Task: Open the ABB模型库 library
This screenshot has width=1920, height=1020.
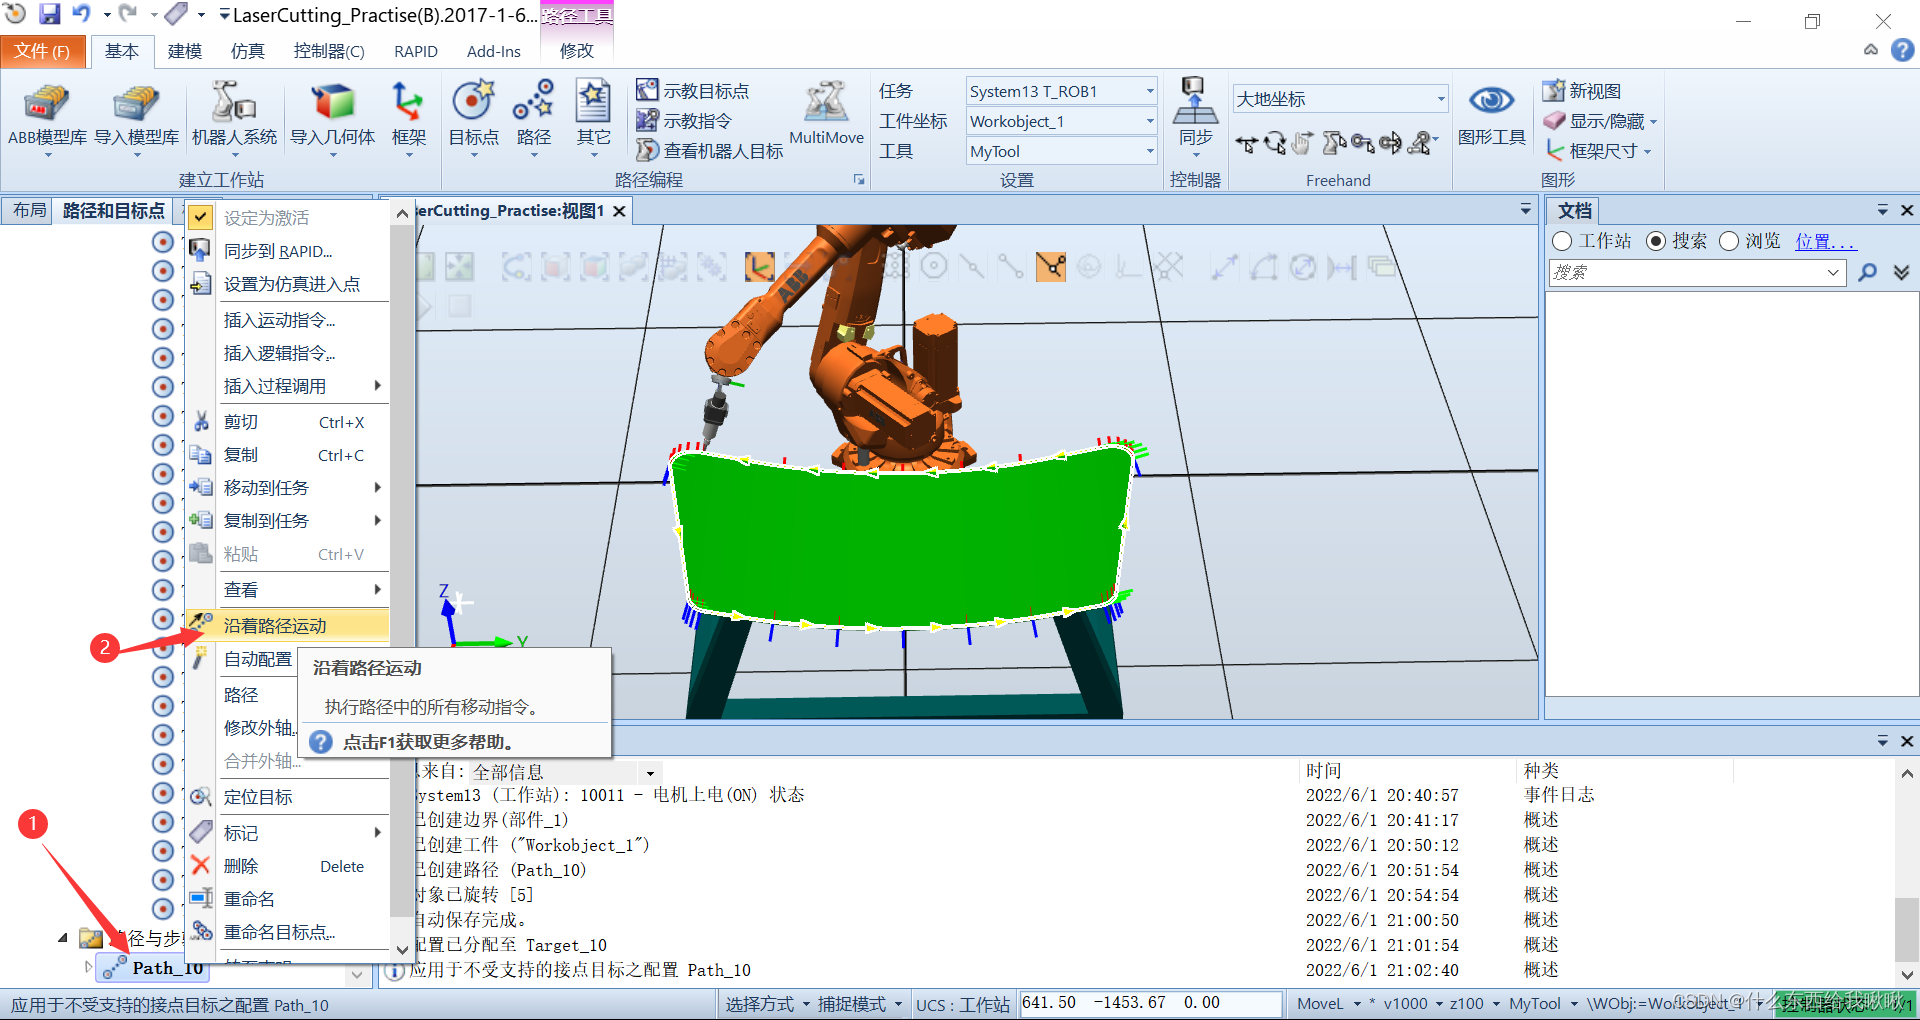Action: [x=46, y=116]
